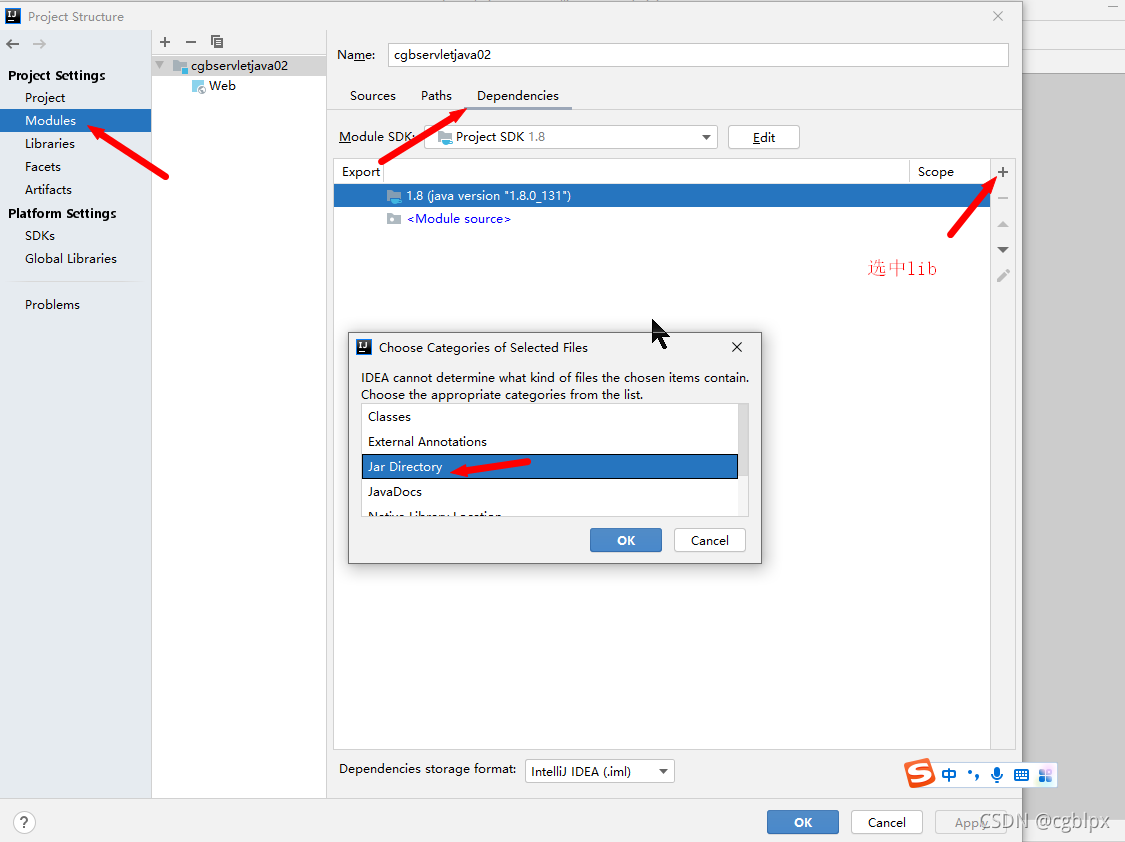Select the cgbservletjava02 module

[x=239, y=65]
